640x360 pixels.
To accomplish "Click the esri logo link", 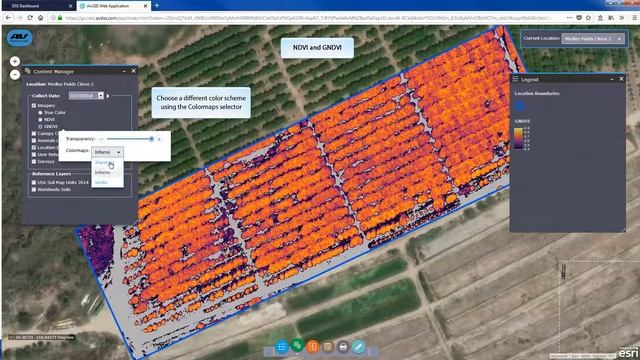I will coord(628,353).
